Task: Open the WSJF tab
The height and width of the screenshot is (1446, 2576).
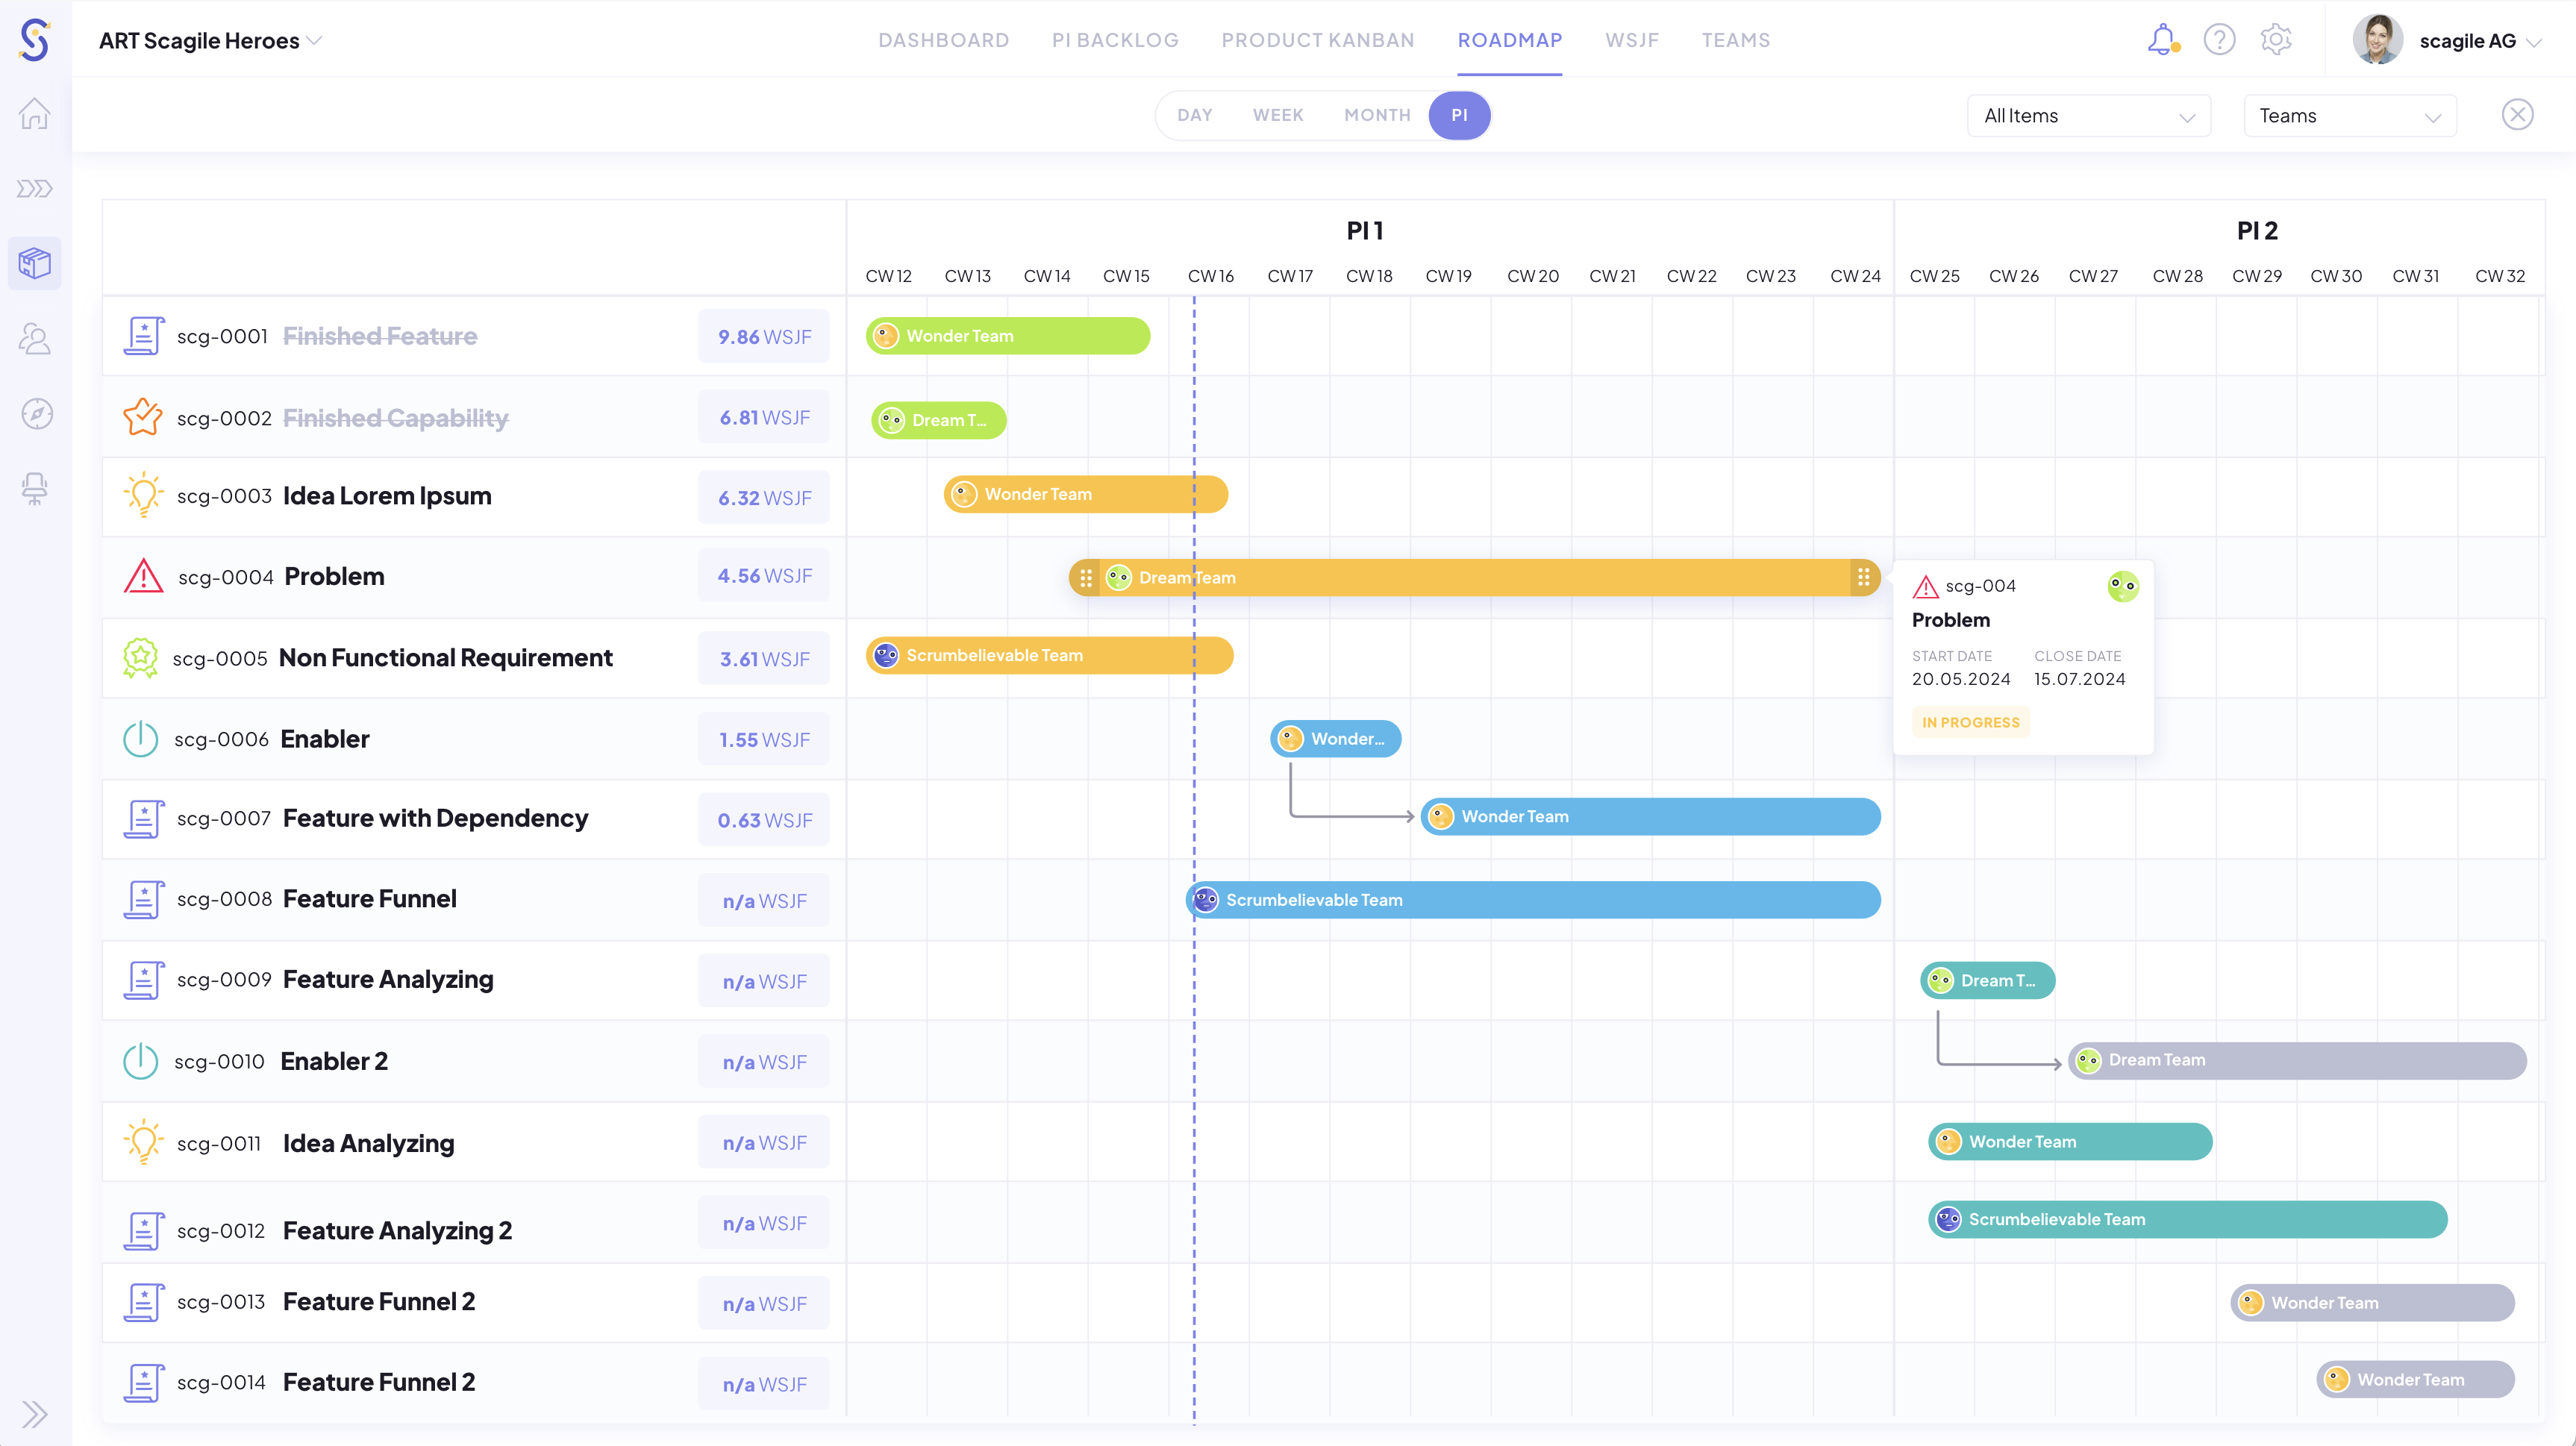Action: click(1632, 40)
